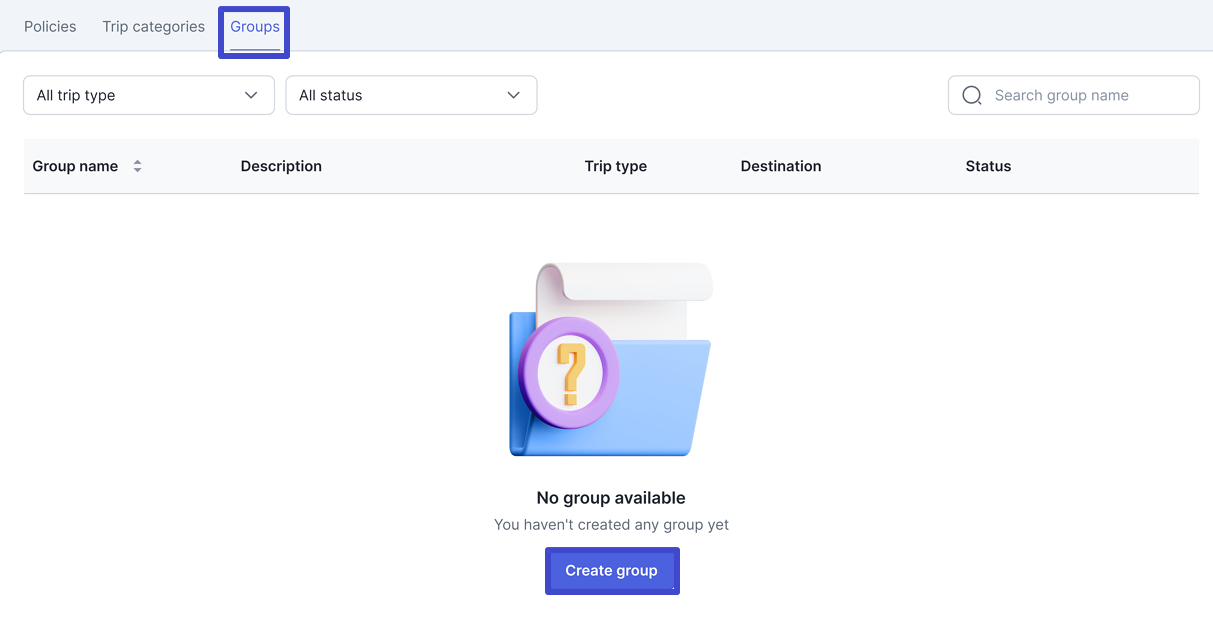This screenshot has height=623, width=1213.
Task: Open the All trip type dropdown
Action: tap(149, 96)
